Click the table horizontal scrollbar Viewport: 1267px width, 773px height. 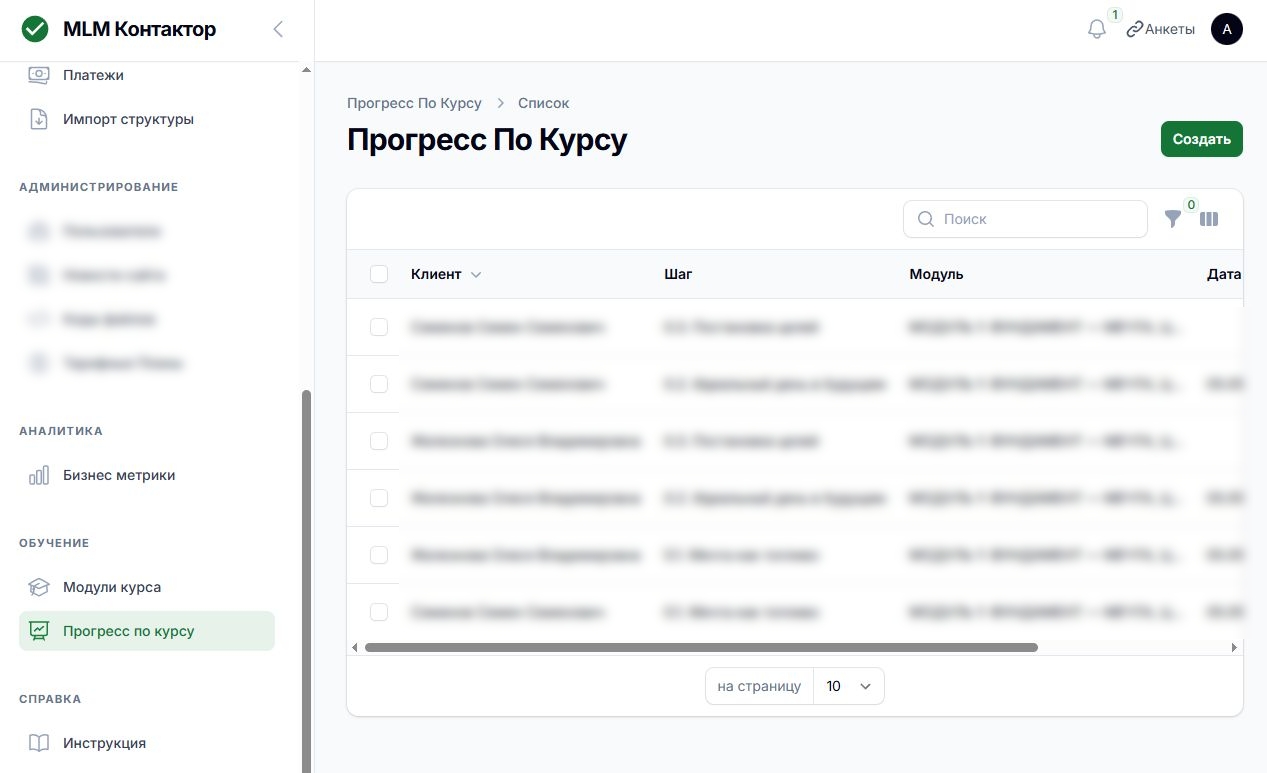tap(701, 647)
